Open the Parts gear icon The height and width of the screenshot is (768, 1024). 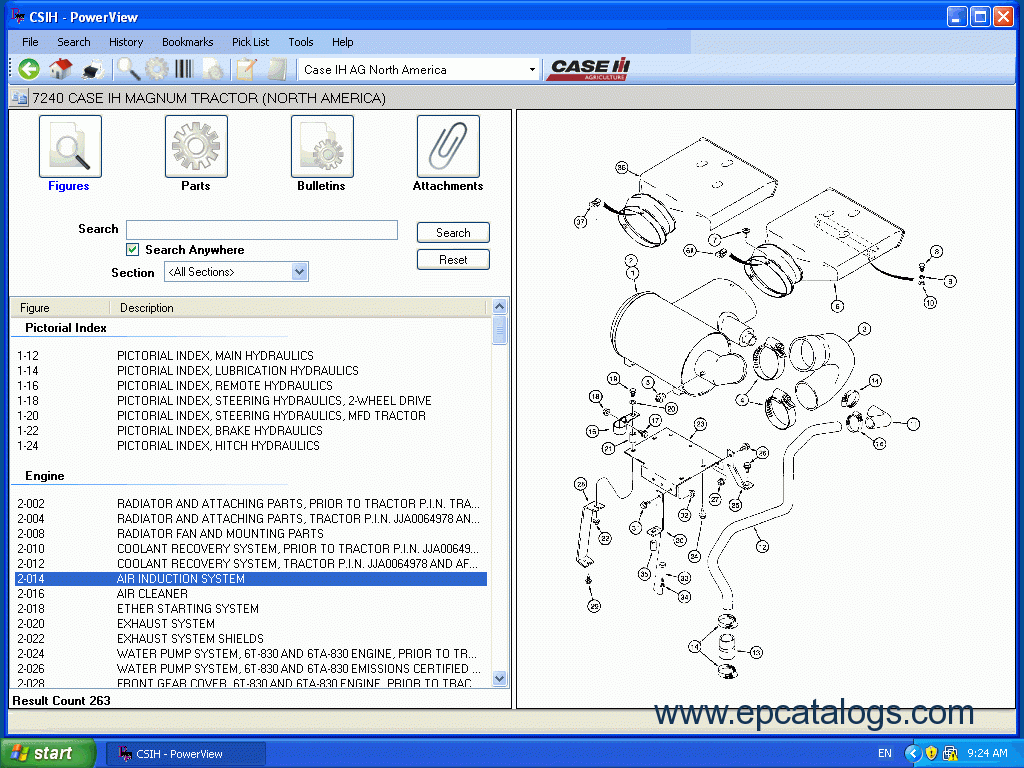click(196, 147)
